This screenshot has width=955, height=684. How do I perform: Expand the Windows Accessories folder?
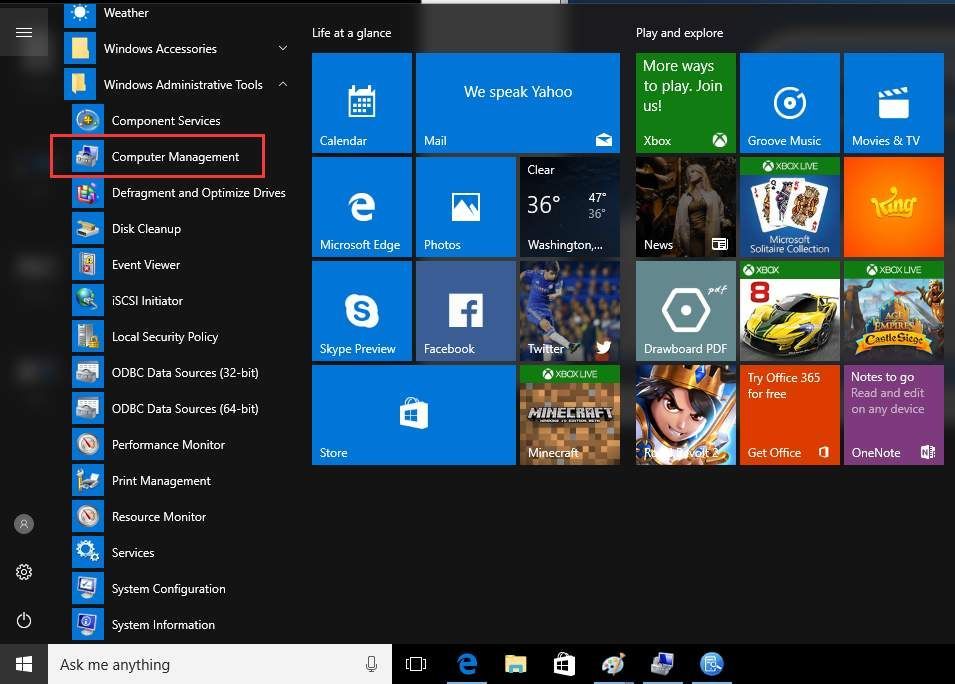(x=283, y=48)
